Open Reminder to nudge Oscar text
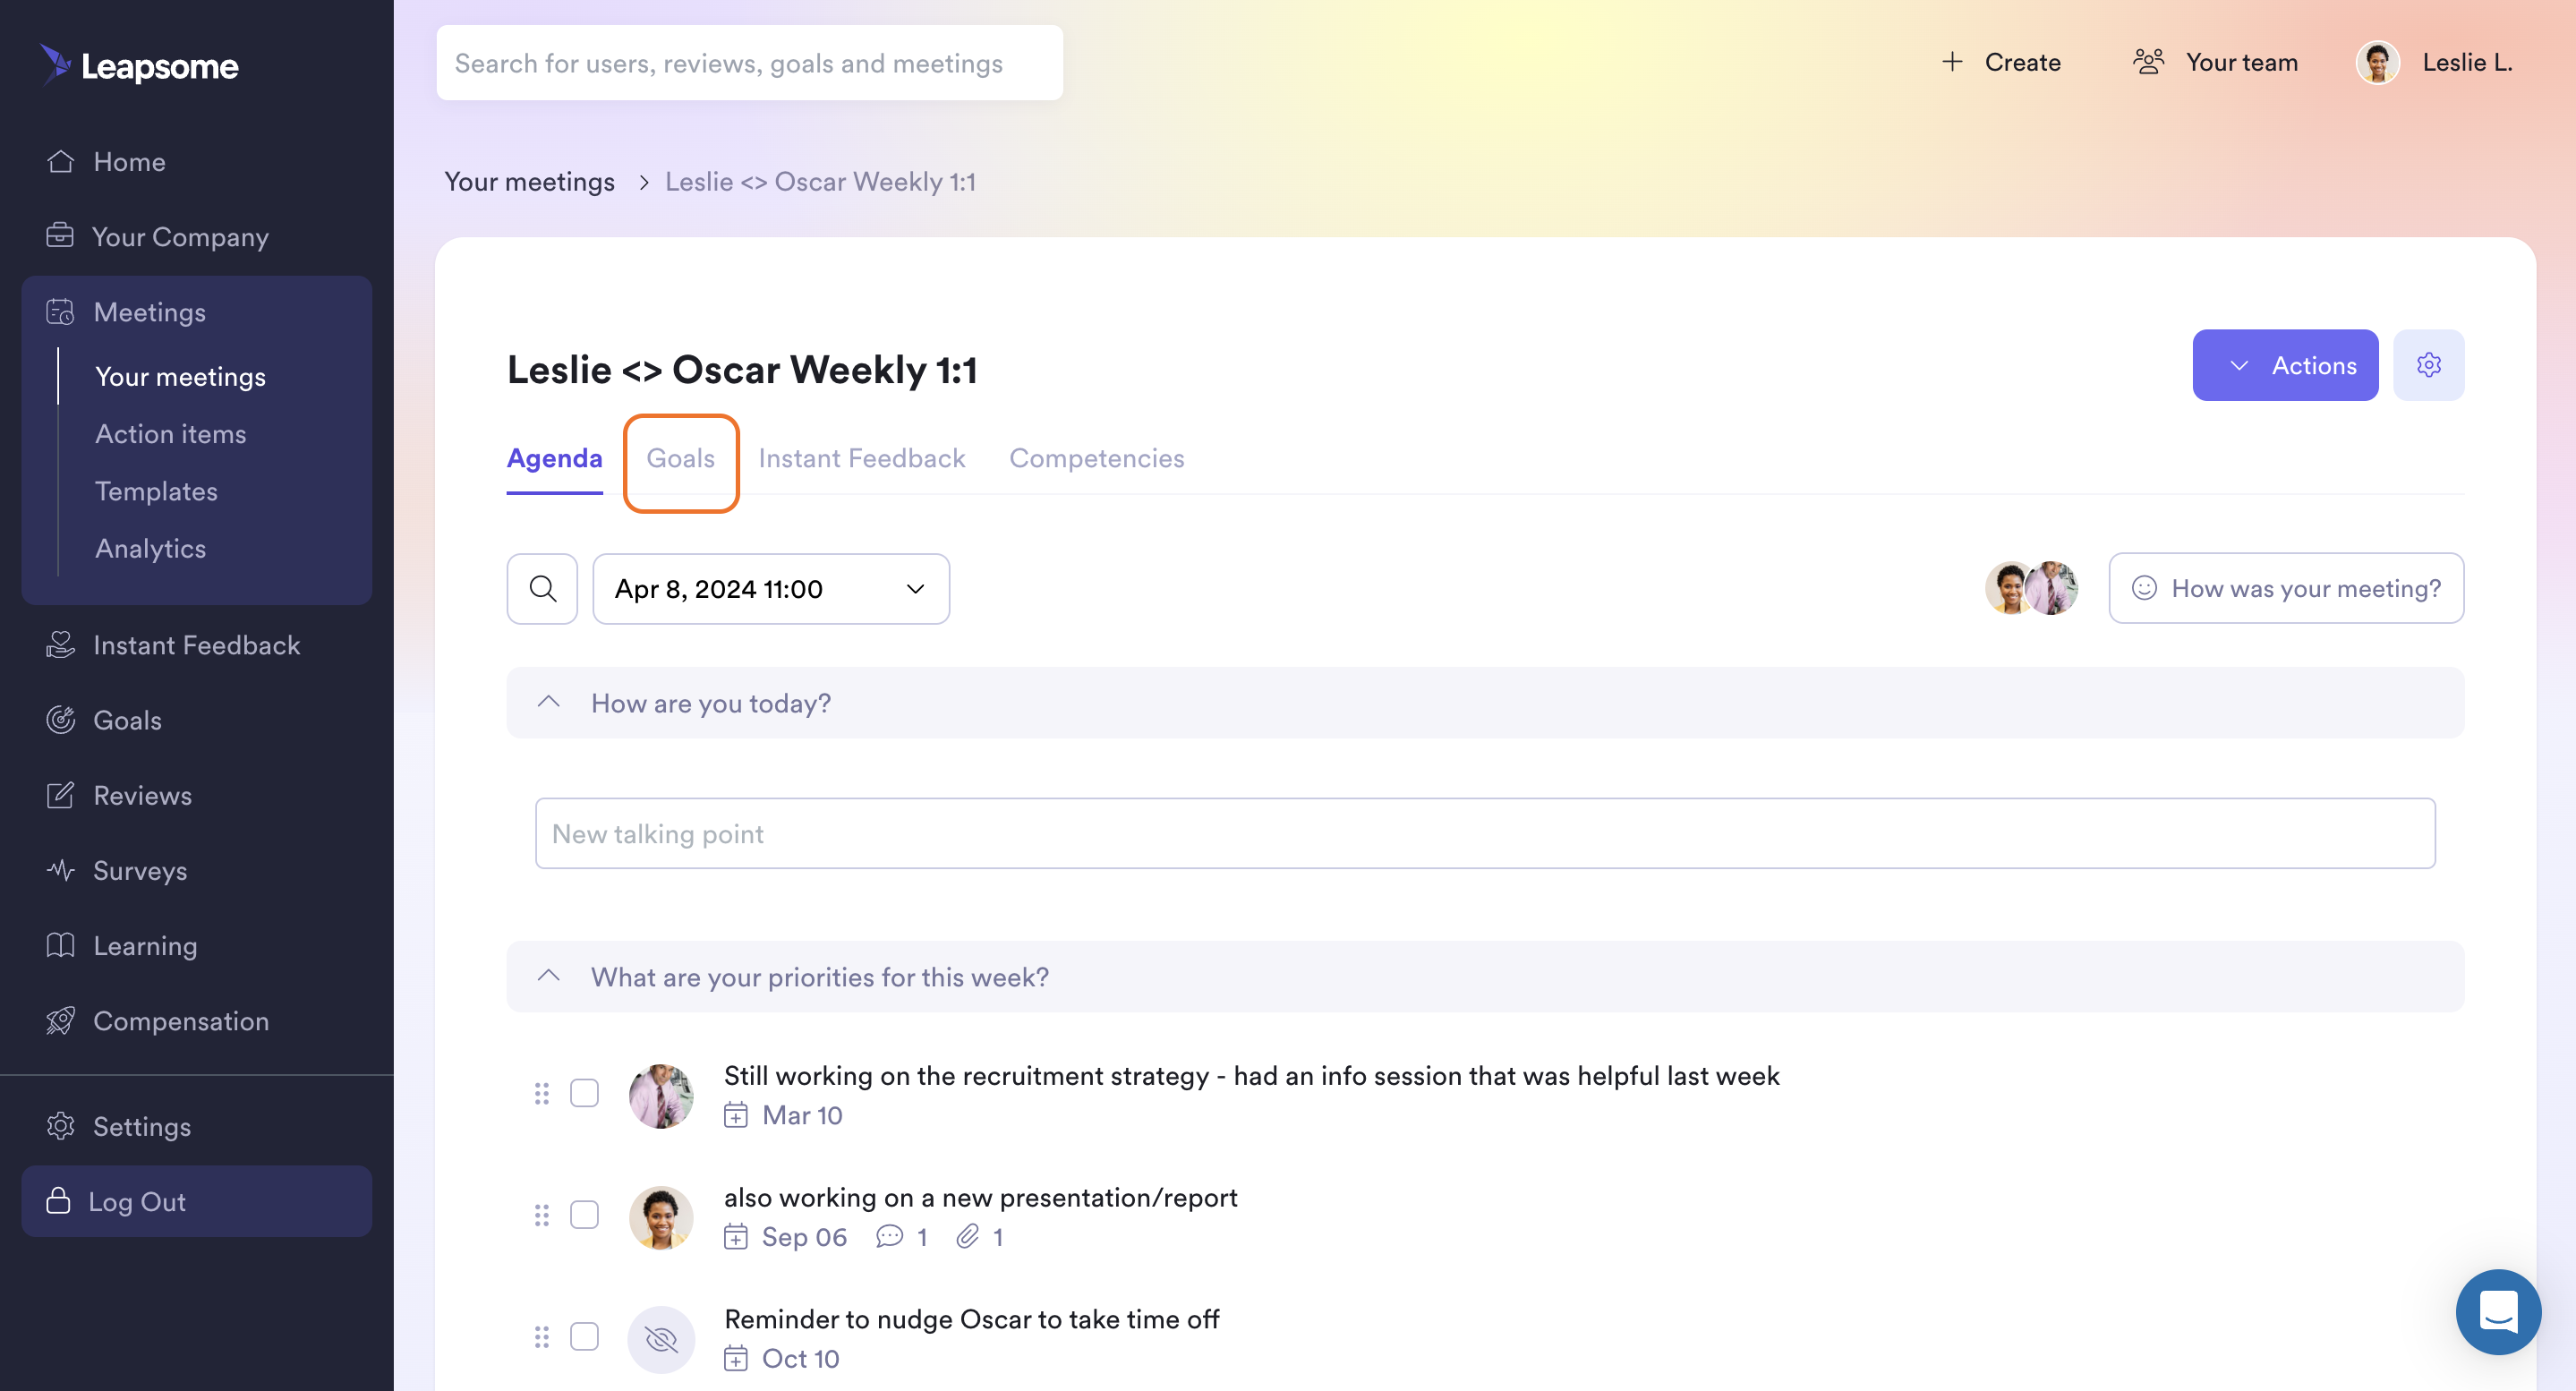Viewport: 2576px width, 1391px height. tap(971, 1320)
